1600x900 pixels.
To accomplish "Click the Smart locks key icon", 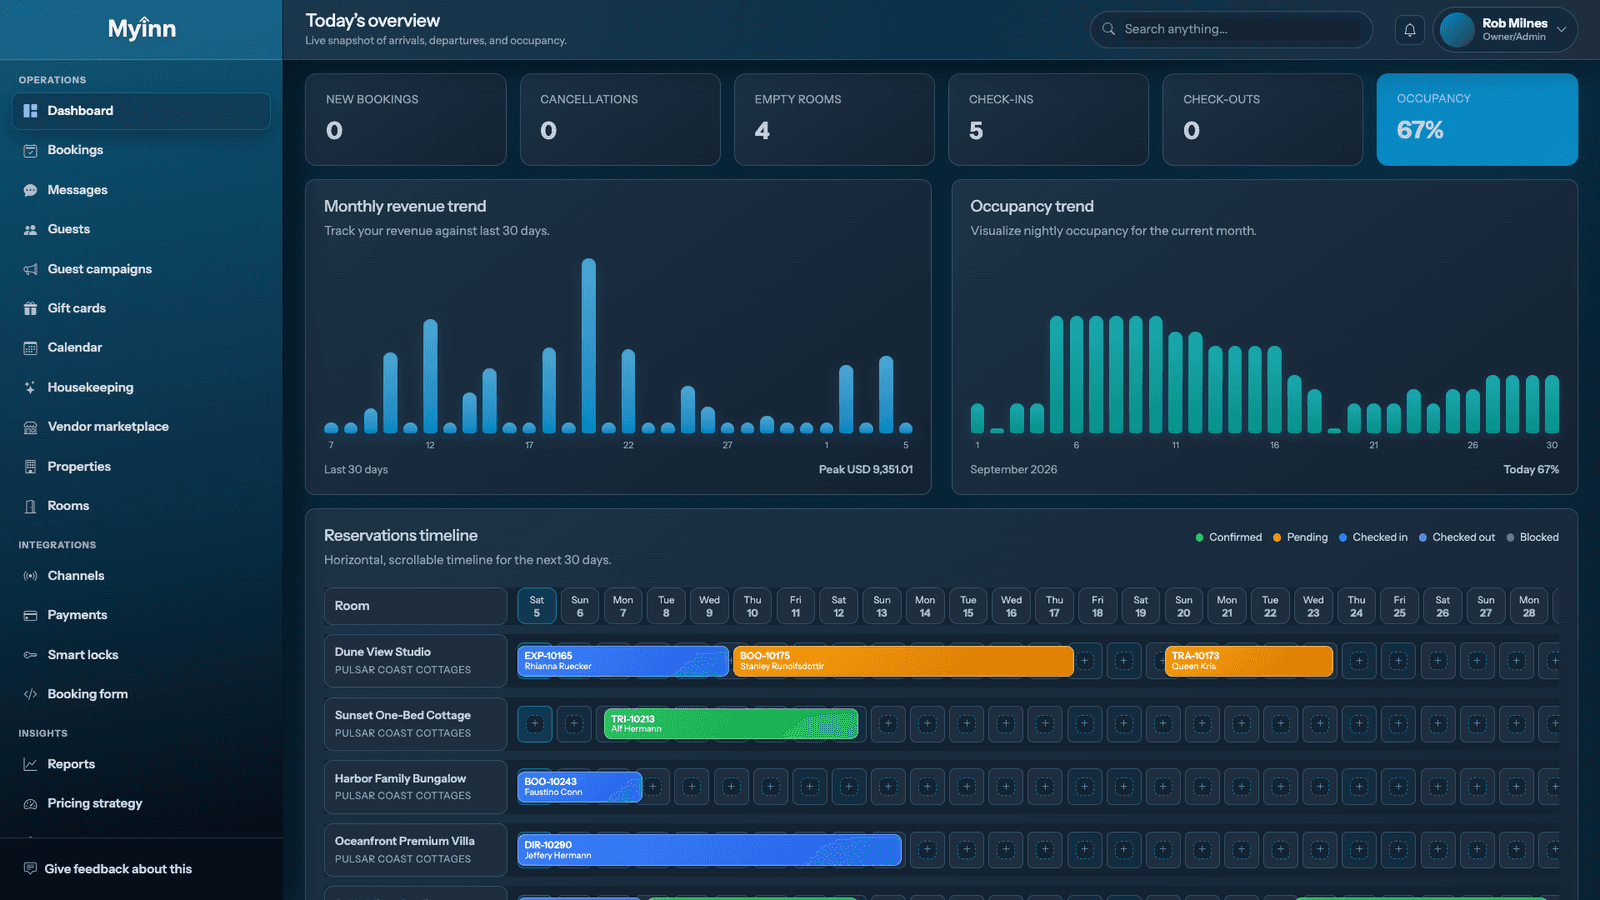I will (x=30, y=655).
